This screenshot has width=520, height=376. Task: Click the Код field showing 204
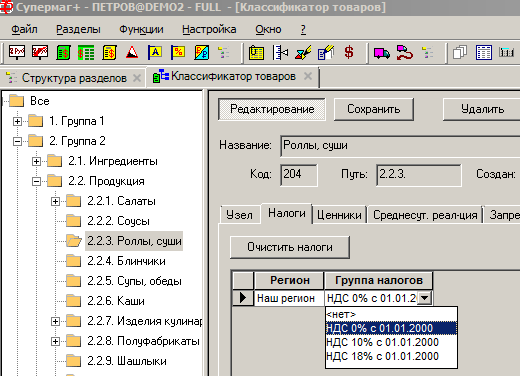coord(299,175)
